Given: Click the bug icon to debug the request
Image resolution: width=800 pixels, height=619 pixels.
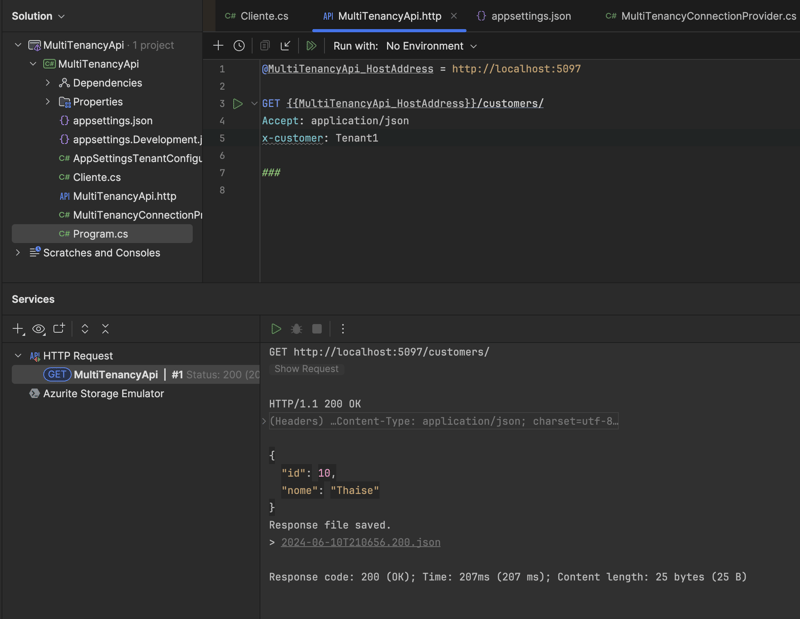Looking at the screenshot, I should pyautogui.click(x=296, y=327).
